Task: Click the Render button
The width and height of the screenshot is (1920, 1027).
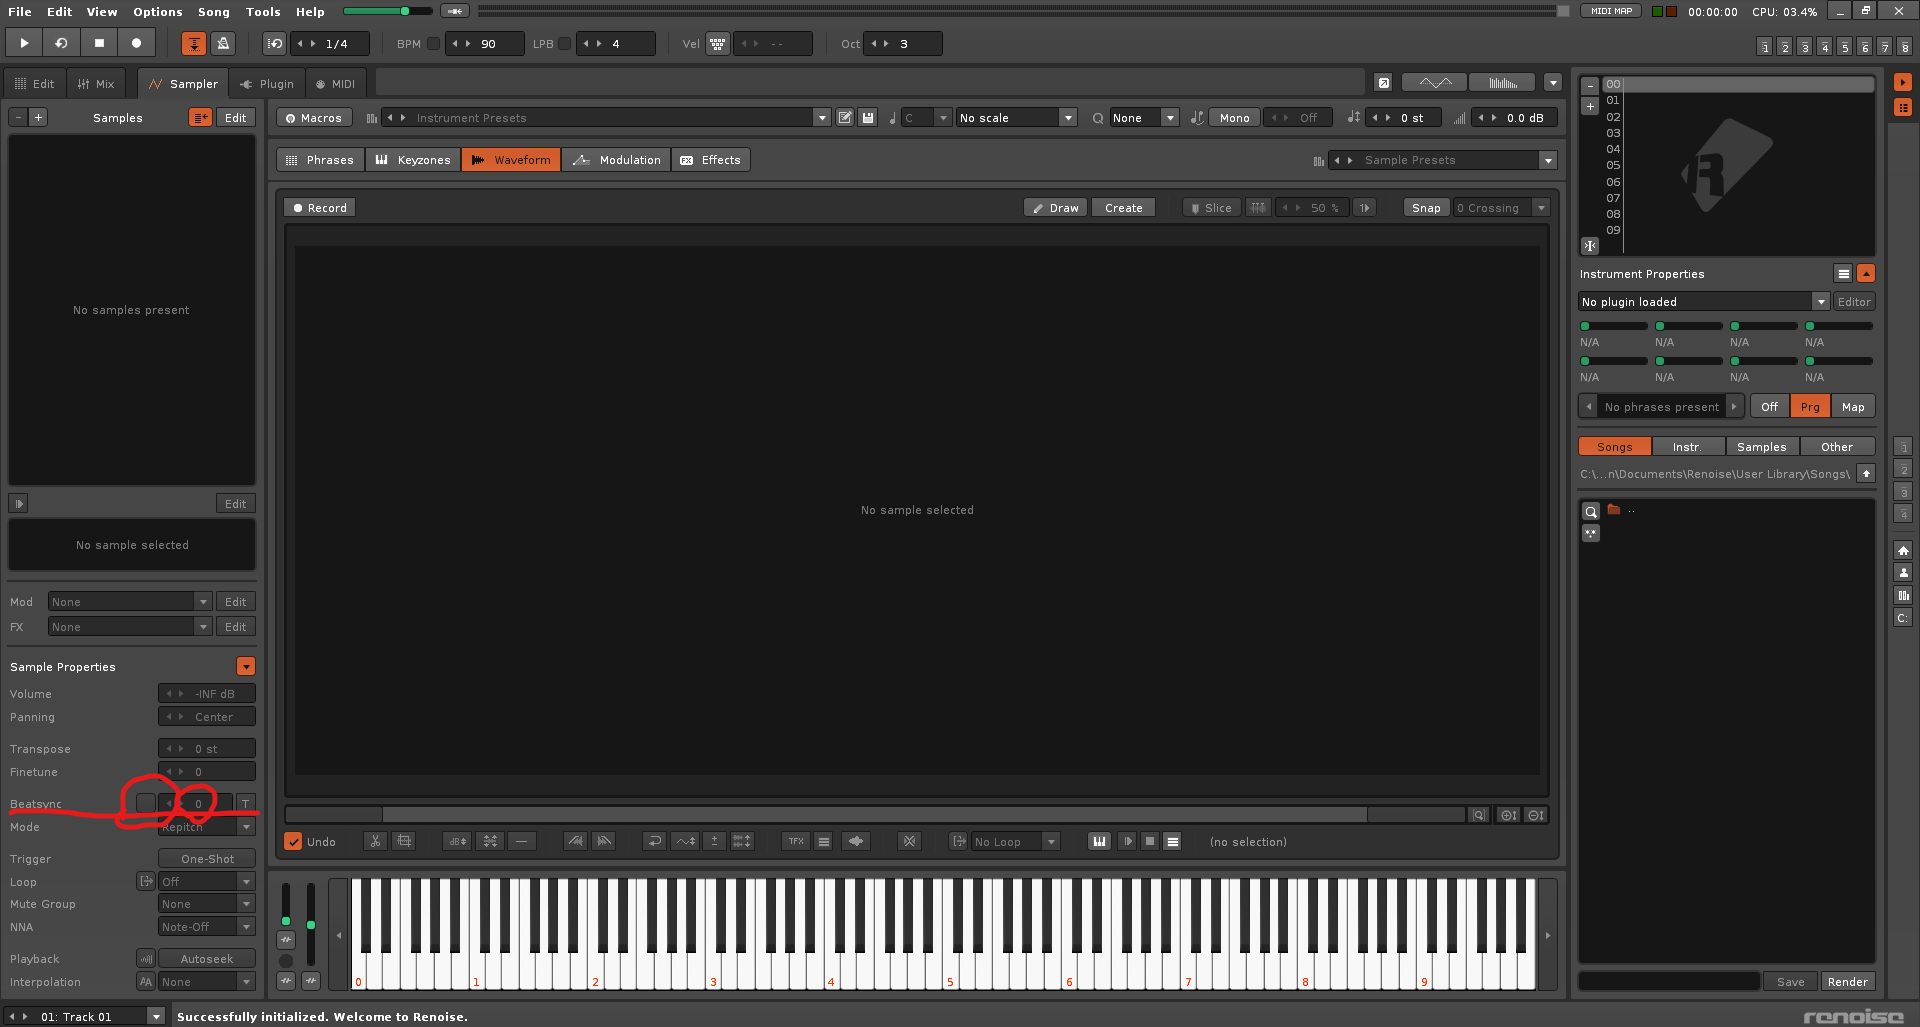Action: [x=1847, y=982]
